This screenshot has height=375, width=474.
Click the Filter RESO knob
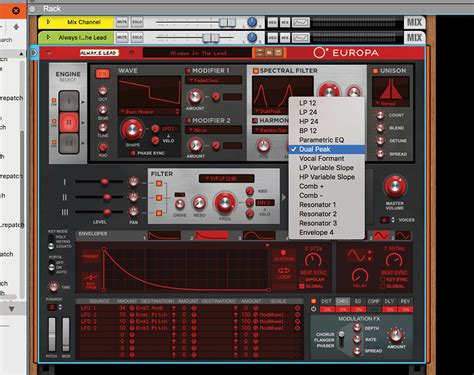(199, 203)
